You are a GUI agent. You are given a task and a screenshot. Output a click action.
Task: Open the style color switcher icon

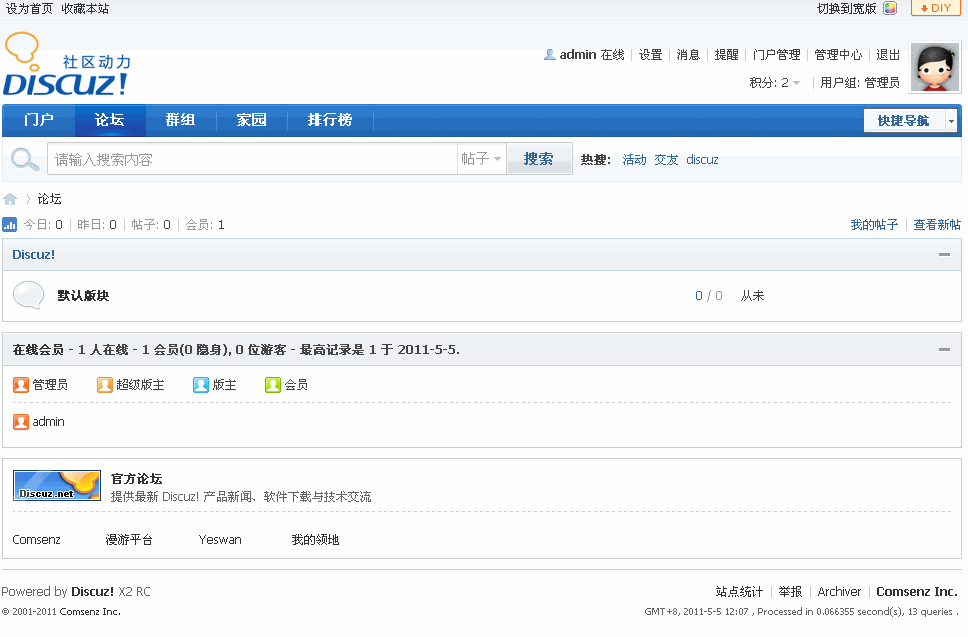[x=890, y=8]
